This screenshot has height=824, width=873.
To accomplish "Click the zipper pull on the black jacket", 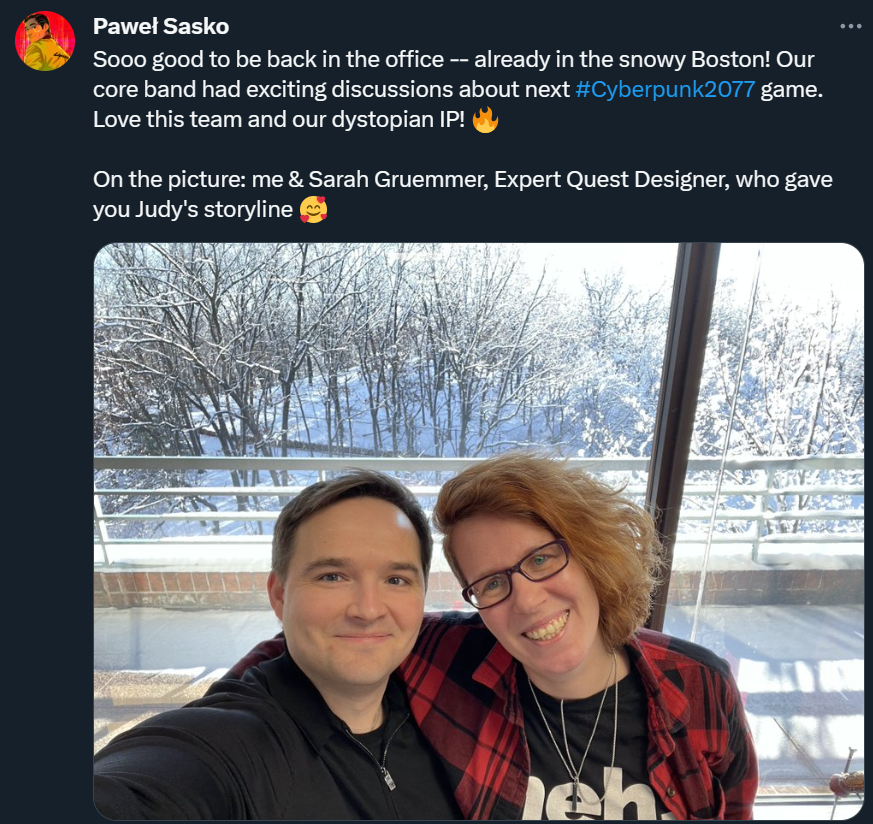I will pyautogui.click(x=389, y=776).
